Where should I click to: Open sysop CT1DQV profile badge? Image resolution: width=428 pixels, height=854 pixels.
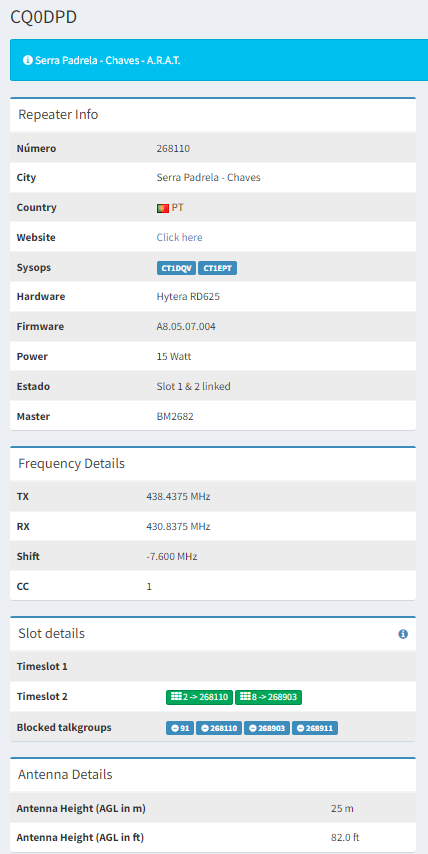[x=176, y=268]
